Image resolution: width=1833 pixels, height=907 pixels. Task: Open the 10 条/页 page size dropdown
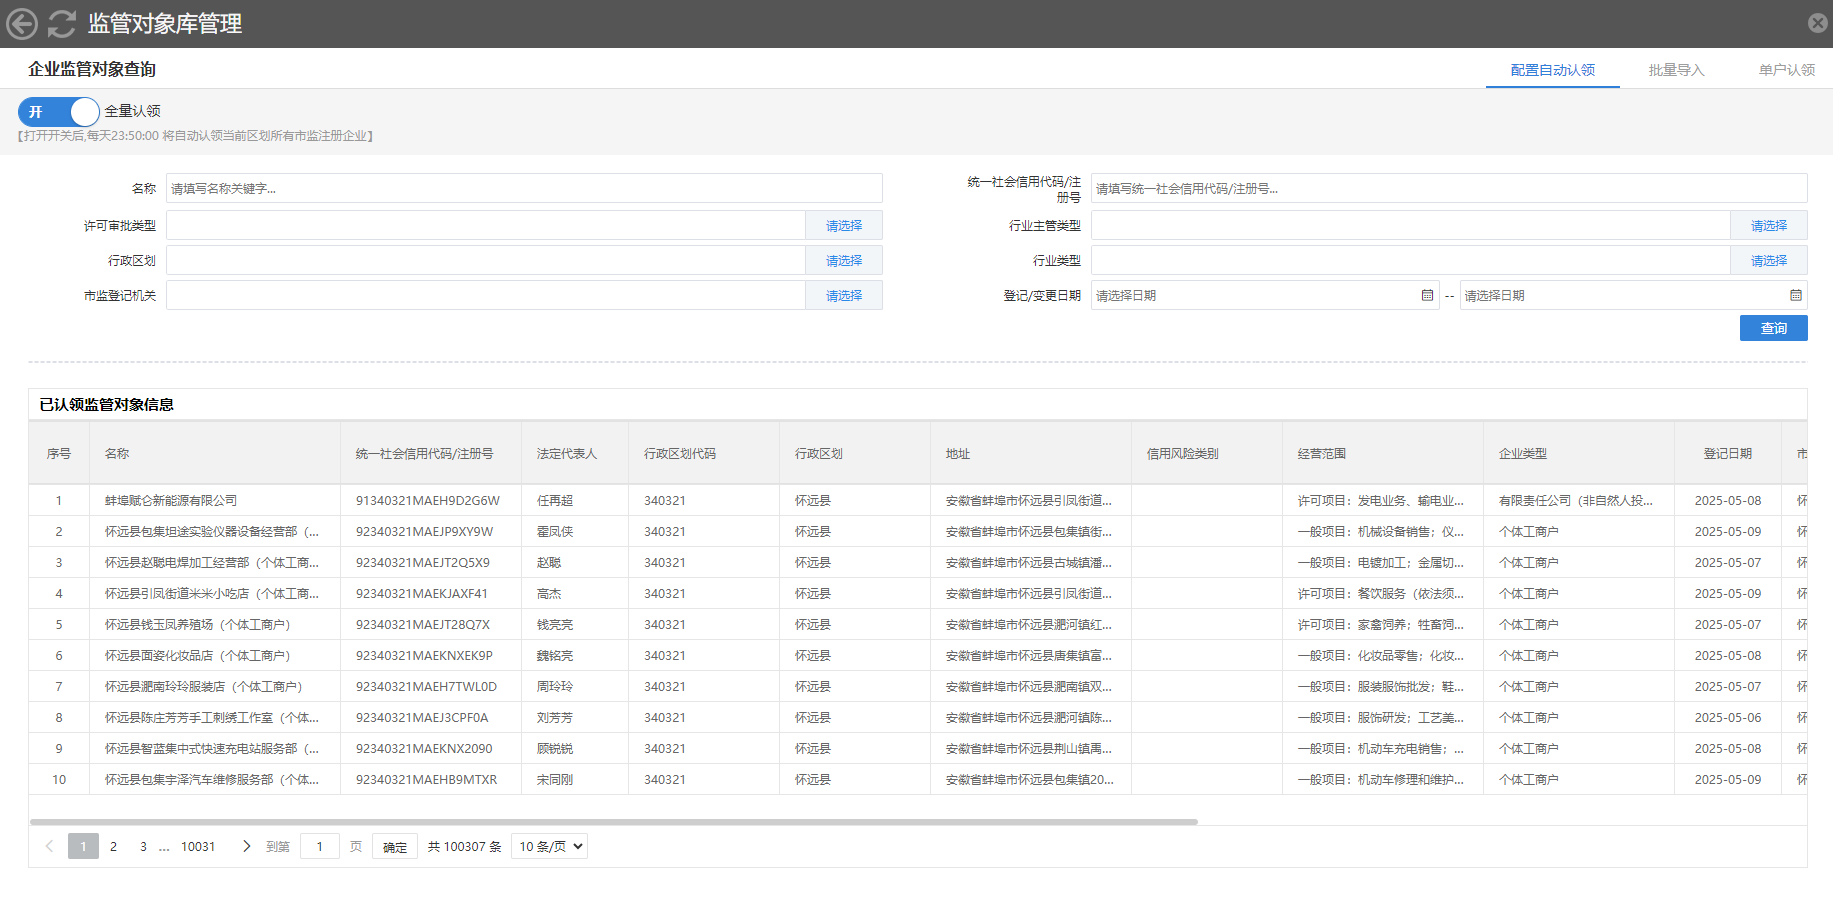(x=549, y=846)
